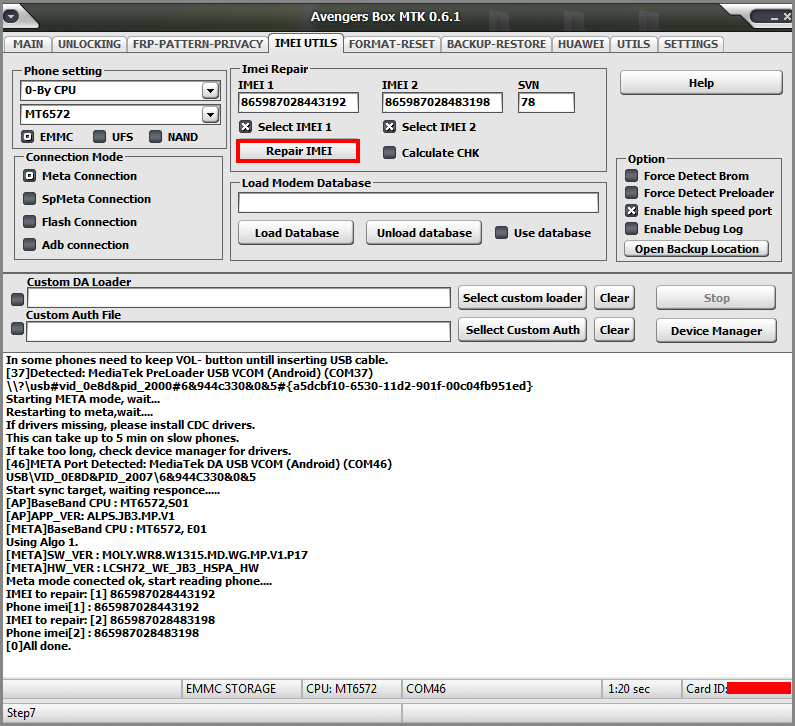Click the '[0]All done.' log line
The width and height of the screenshot is (795, 726).
(39, 646)
